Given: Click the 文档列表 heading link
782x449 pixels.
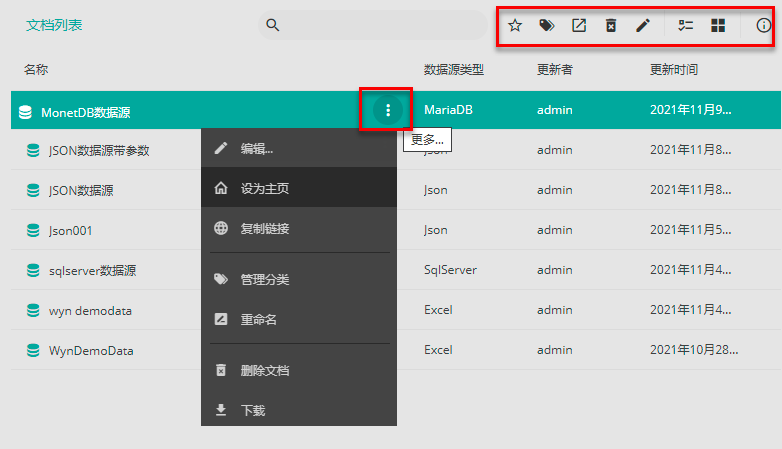Looking at the screenshot, I should tap(54, 26).
